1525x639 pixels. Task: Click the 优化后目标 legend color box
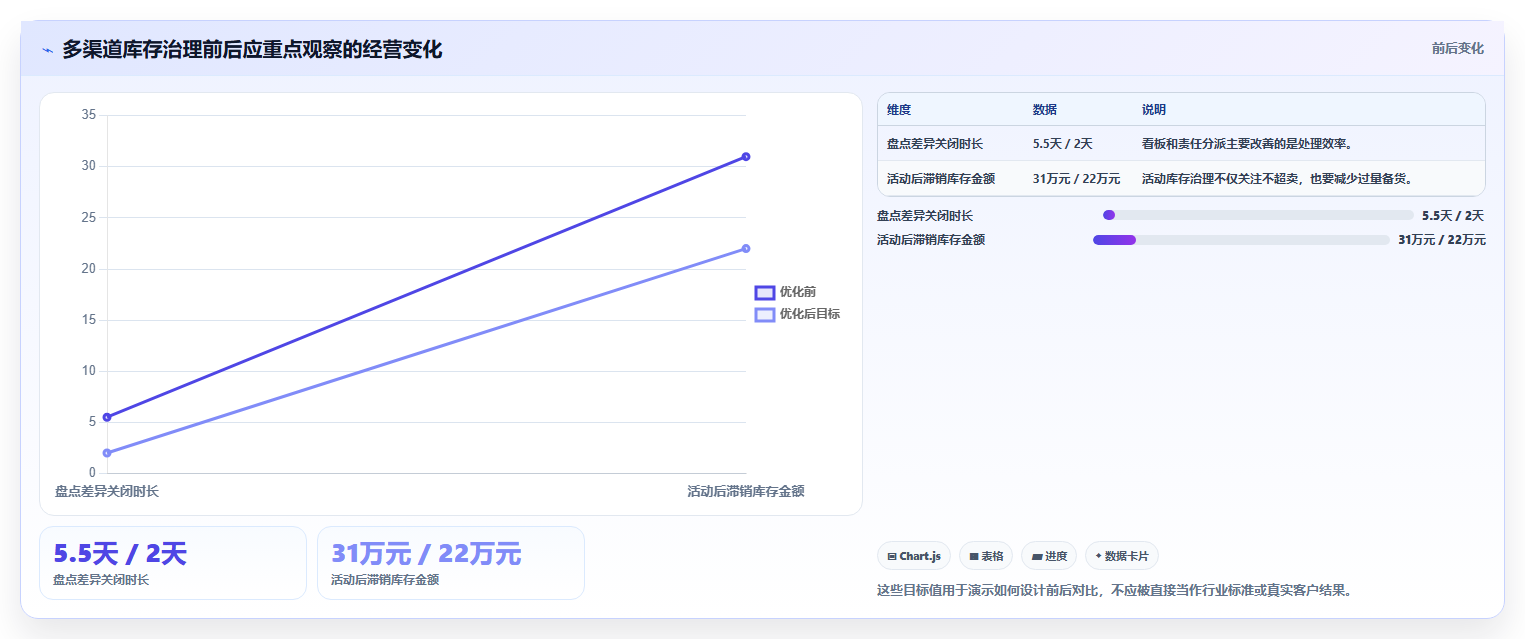pos(765,314)
